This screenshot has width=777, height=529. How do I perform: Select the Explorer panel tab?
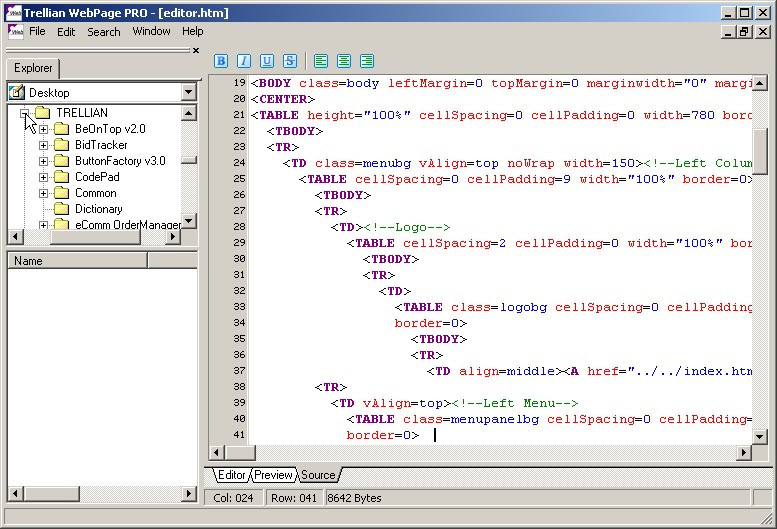pos(33,68)
